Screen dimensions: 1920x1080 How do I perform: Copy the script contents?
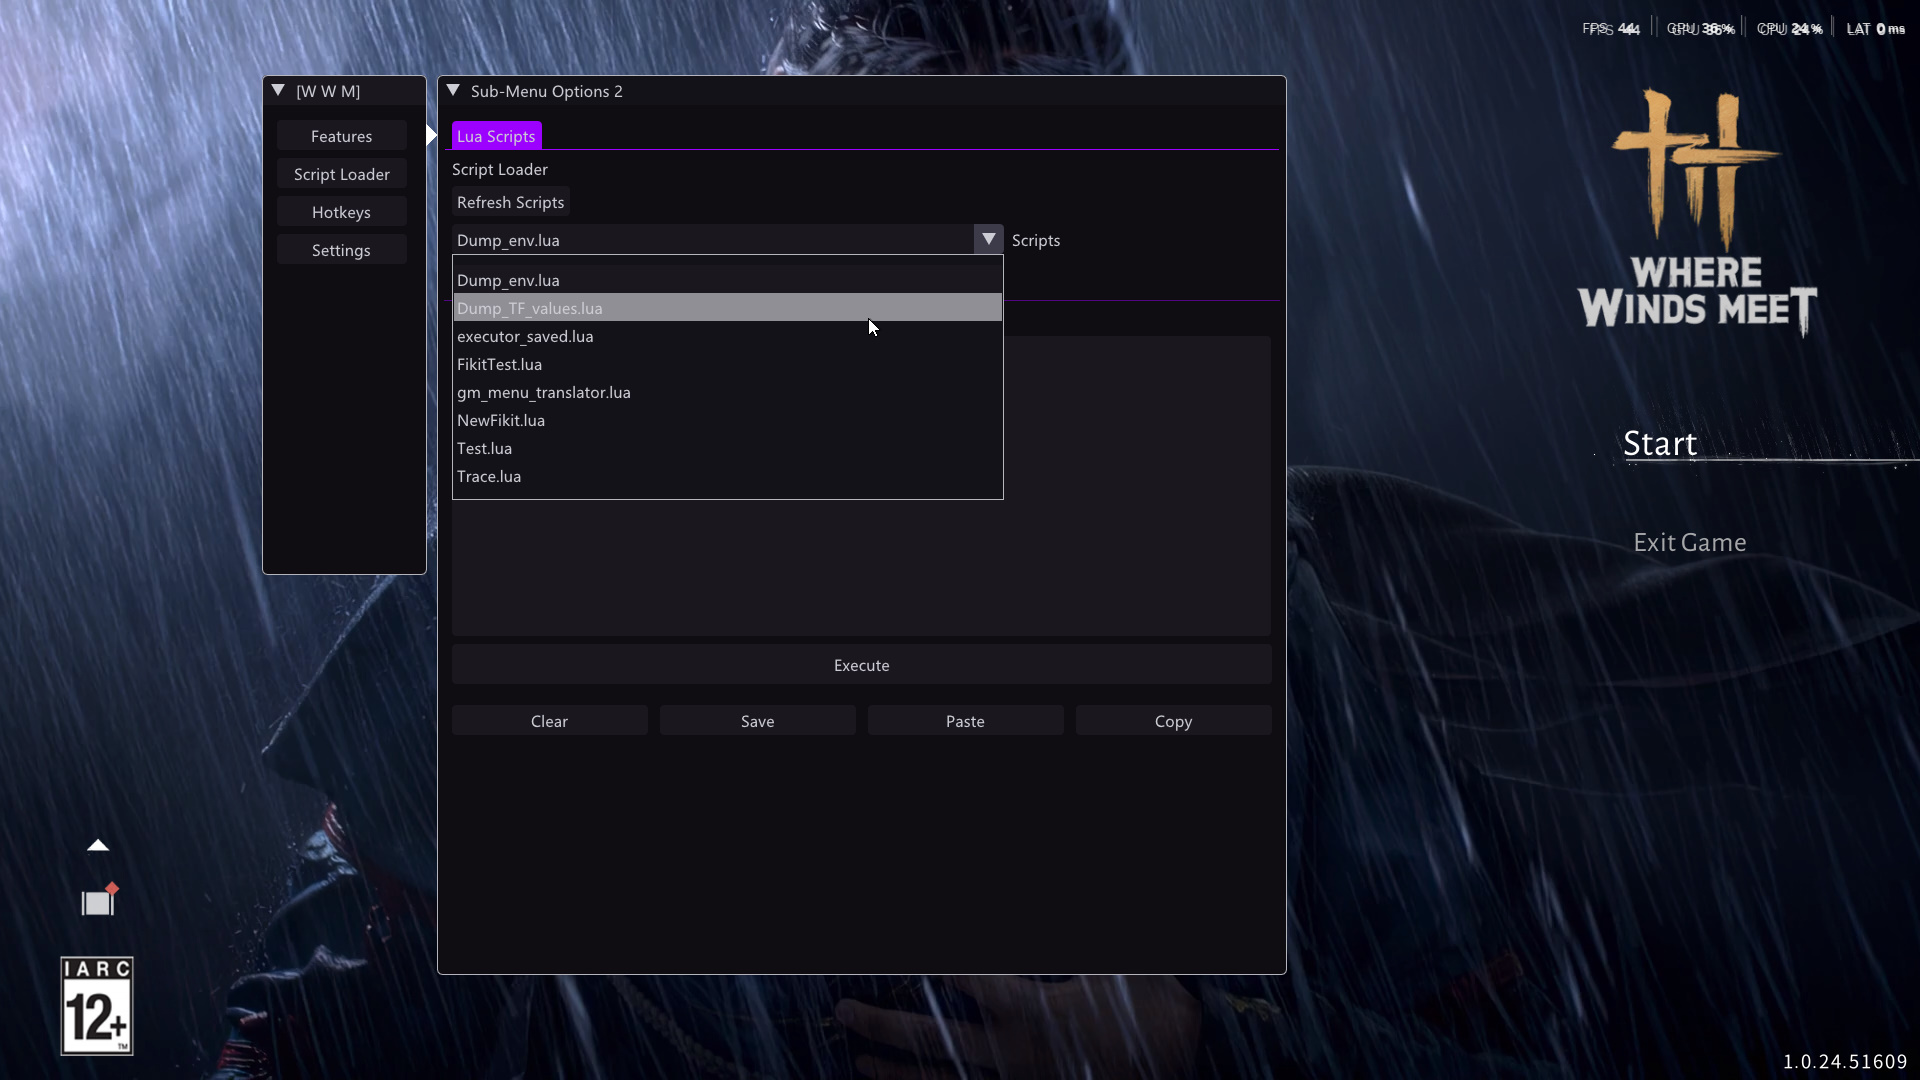tap(1173, 721)
